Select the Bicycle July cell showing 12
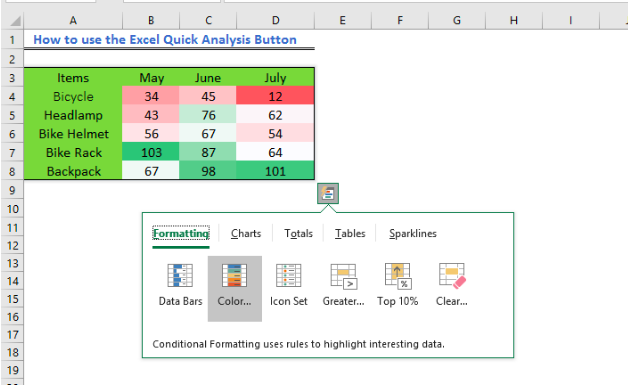Viewport: 628px width, 385px height. 275,97
